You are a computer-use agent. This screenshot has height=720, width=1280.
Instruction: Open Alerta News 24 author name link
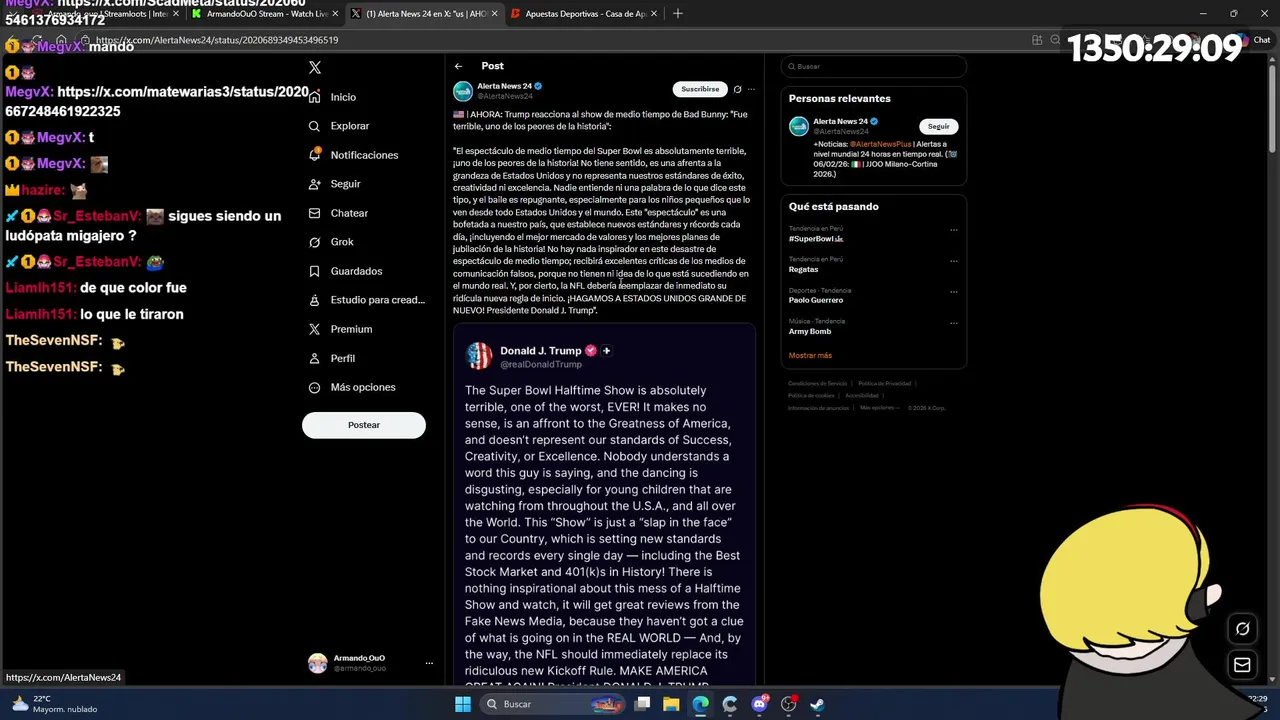(x=505, y=86)
